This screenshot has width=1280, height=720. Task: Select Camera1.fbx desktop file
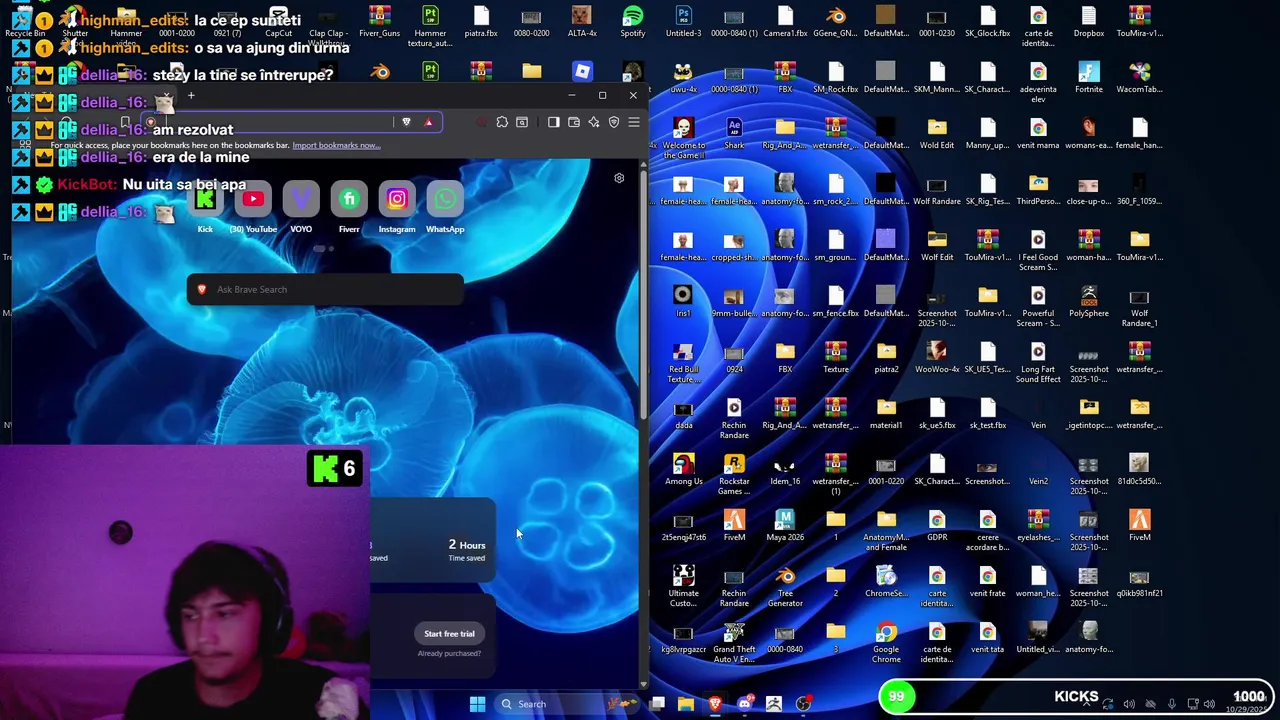point(785,22)
